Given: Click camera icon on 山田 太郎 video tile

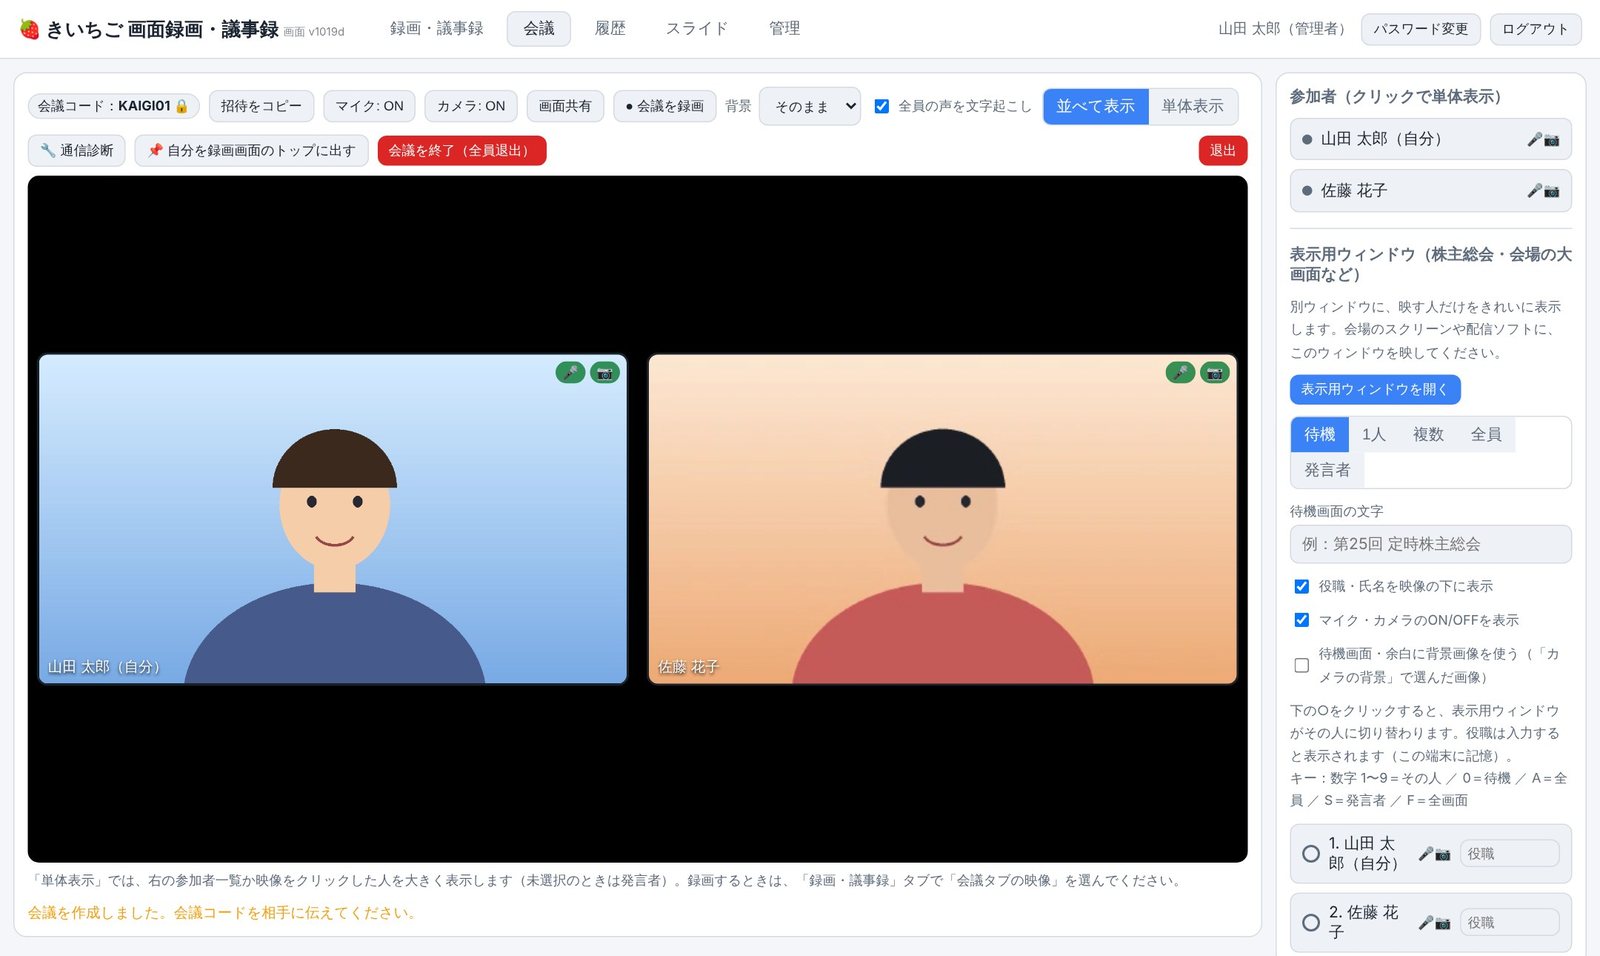Looking at the screenshot, I should click(x=605, y=373).
